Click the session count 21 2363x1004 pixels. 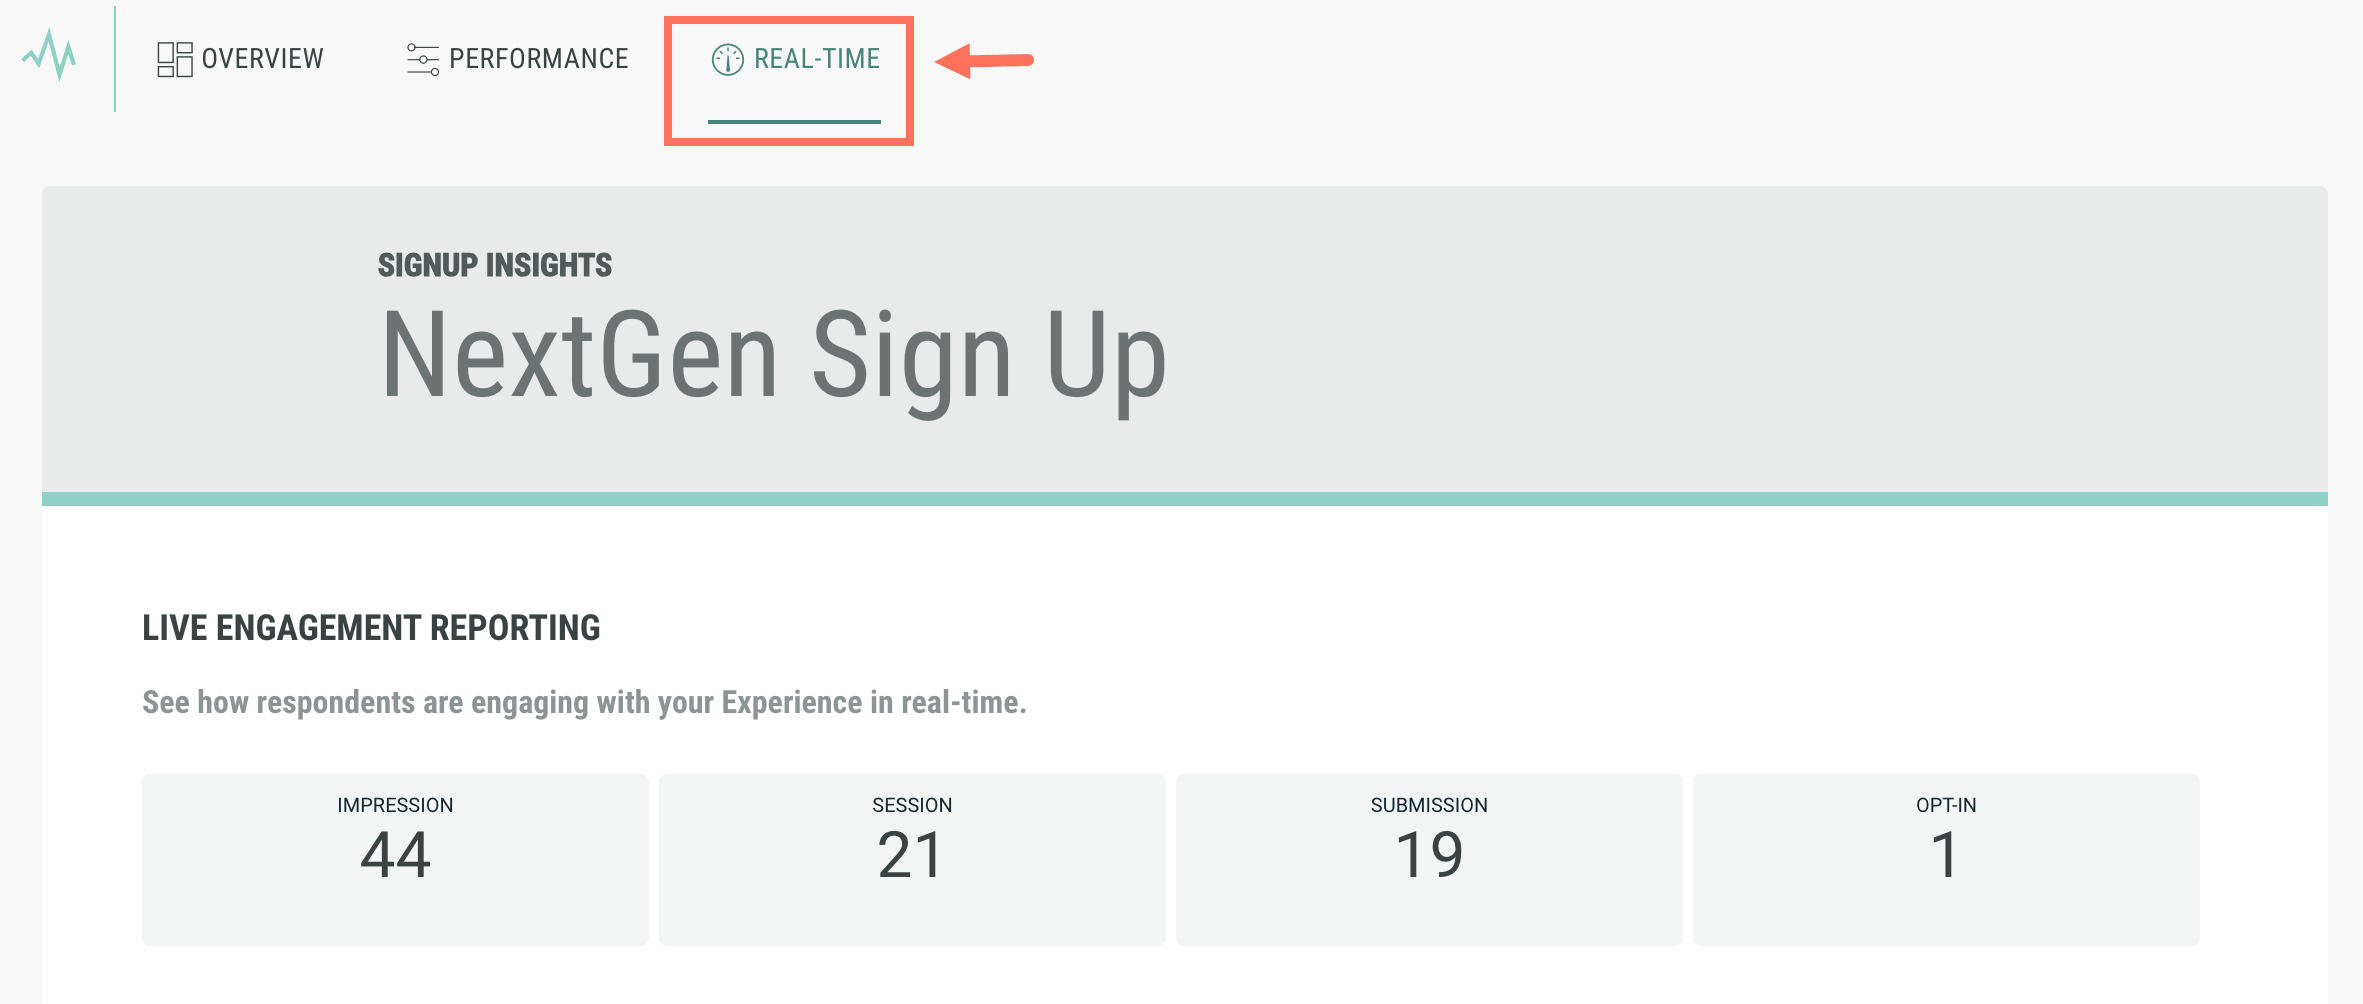911,856
